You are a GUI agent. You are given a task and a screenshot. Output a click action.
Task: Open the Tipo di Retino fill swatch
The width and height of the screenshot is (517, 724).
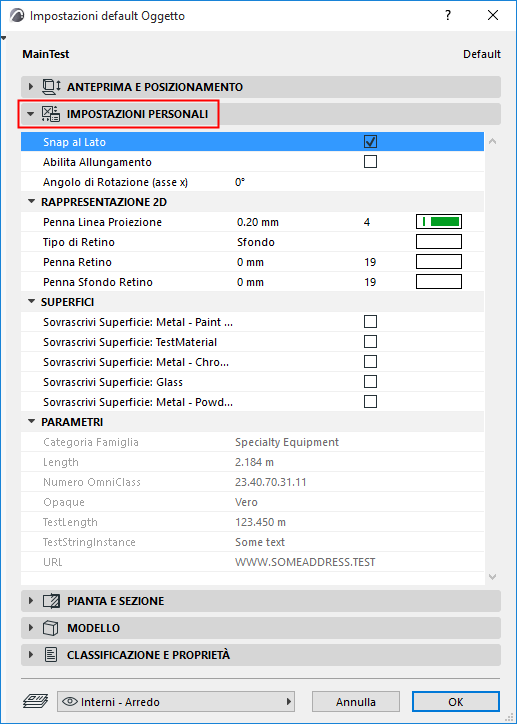(x=439, y=242)
